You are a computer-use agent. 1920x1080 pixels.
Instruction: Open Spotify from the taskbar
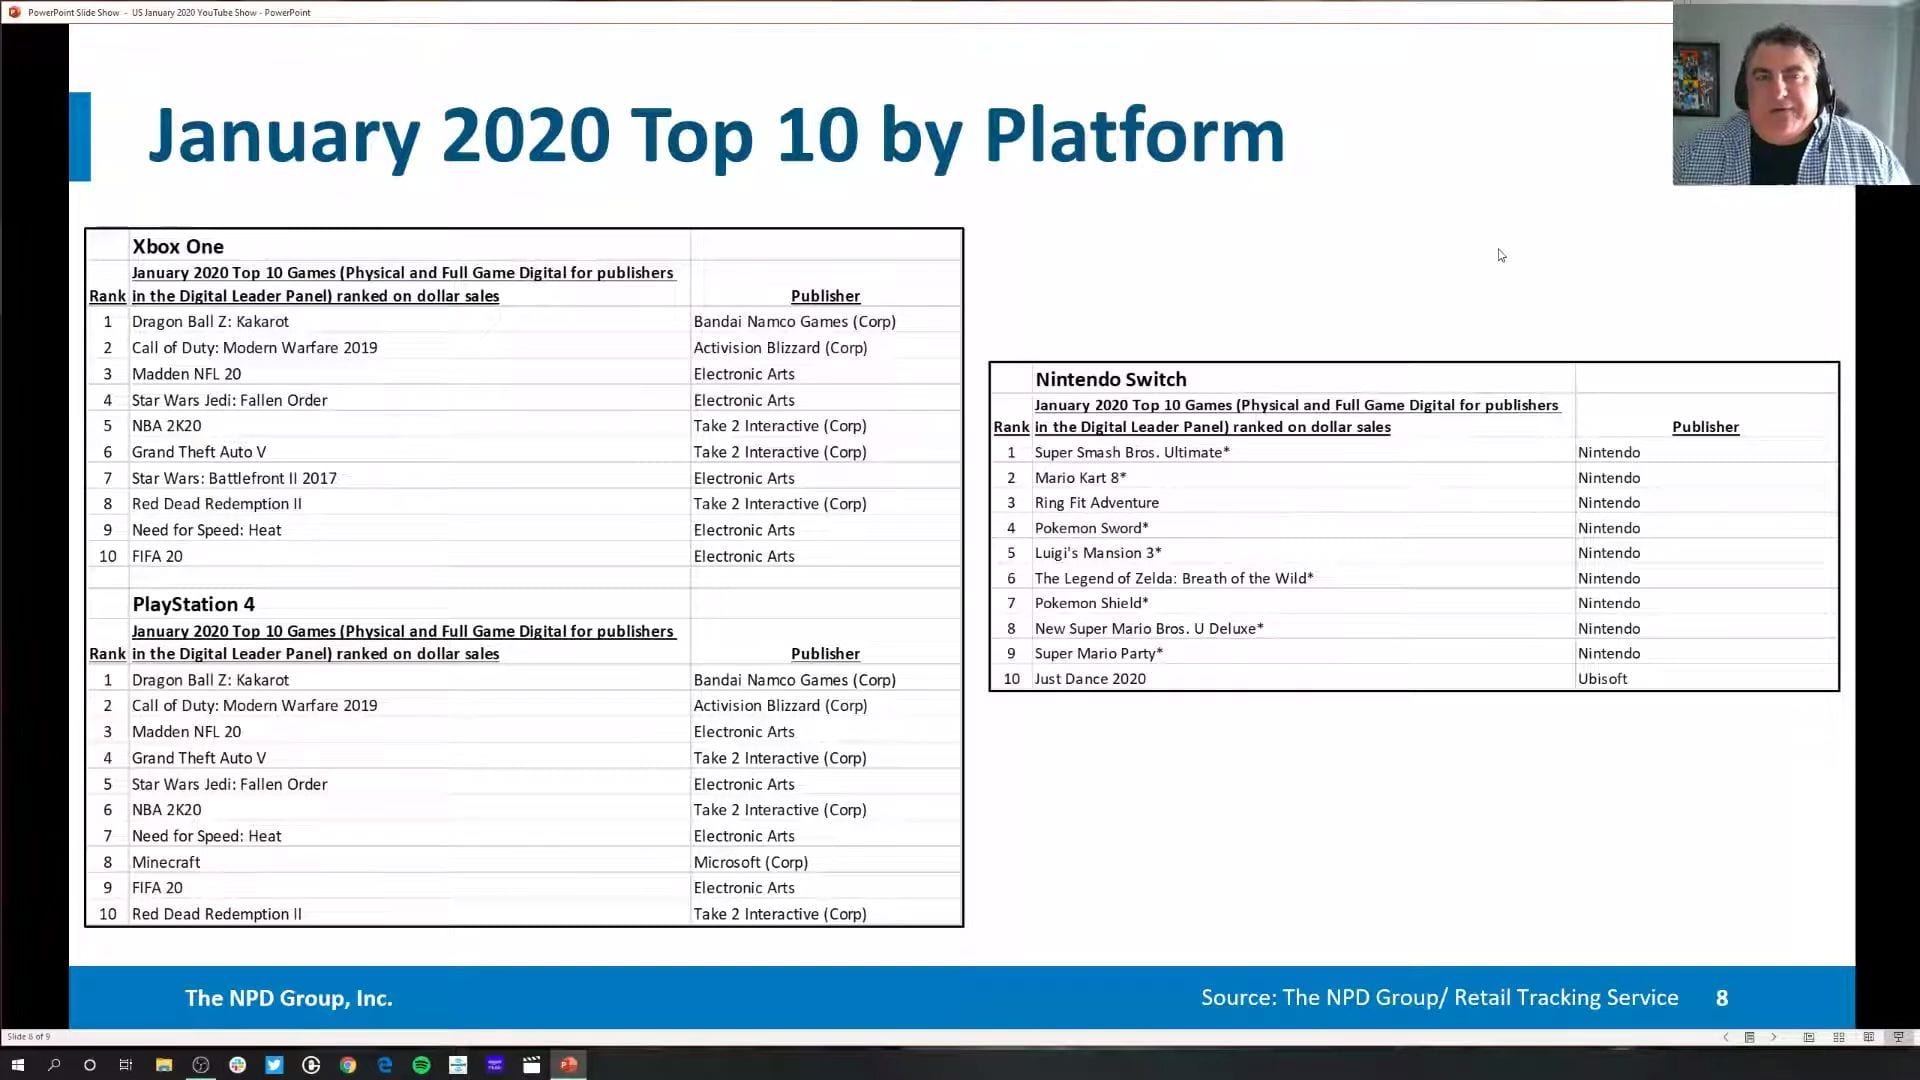point(421,1065)
